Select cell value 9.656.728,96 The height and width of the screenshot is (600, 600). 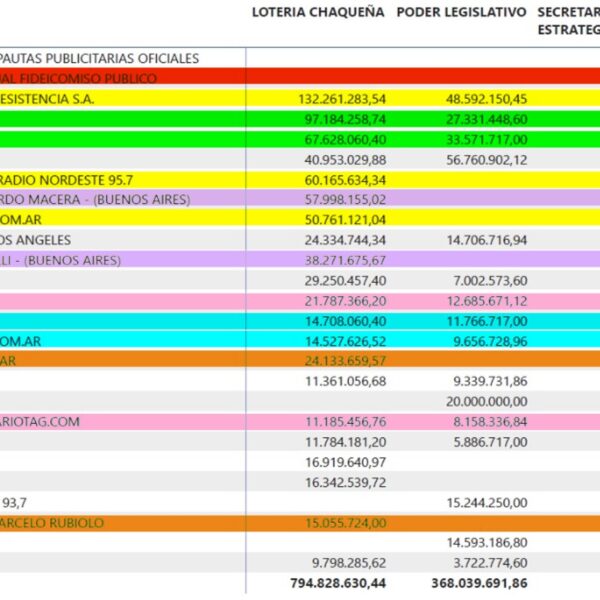click(x=490, y=341)
